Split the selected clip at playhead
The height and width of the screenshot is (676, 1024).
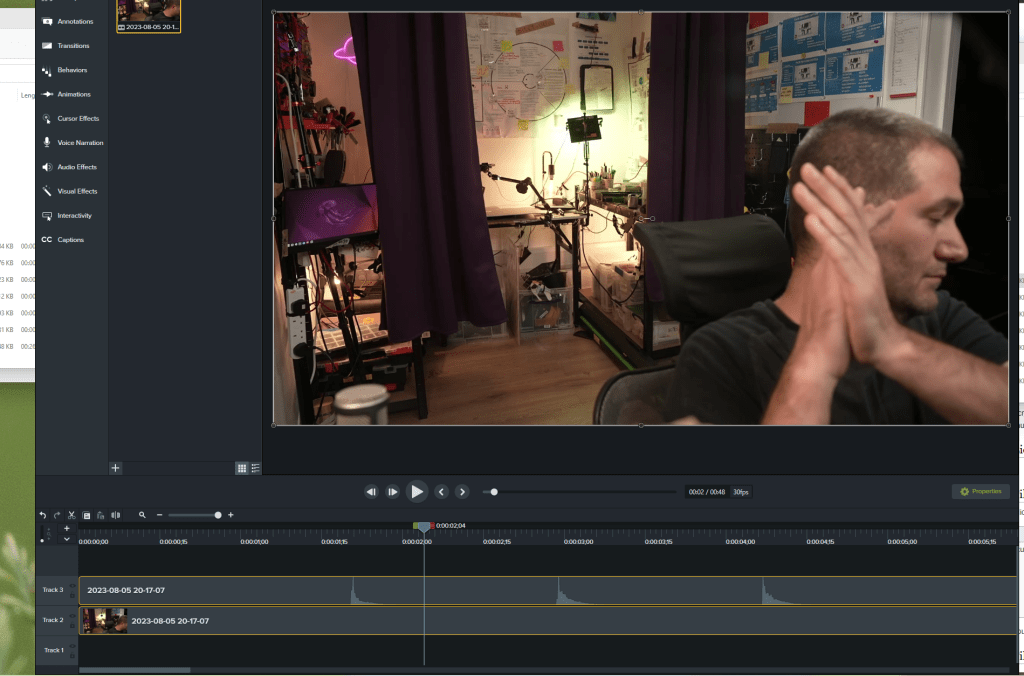pos(116,515)
